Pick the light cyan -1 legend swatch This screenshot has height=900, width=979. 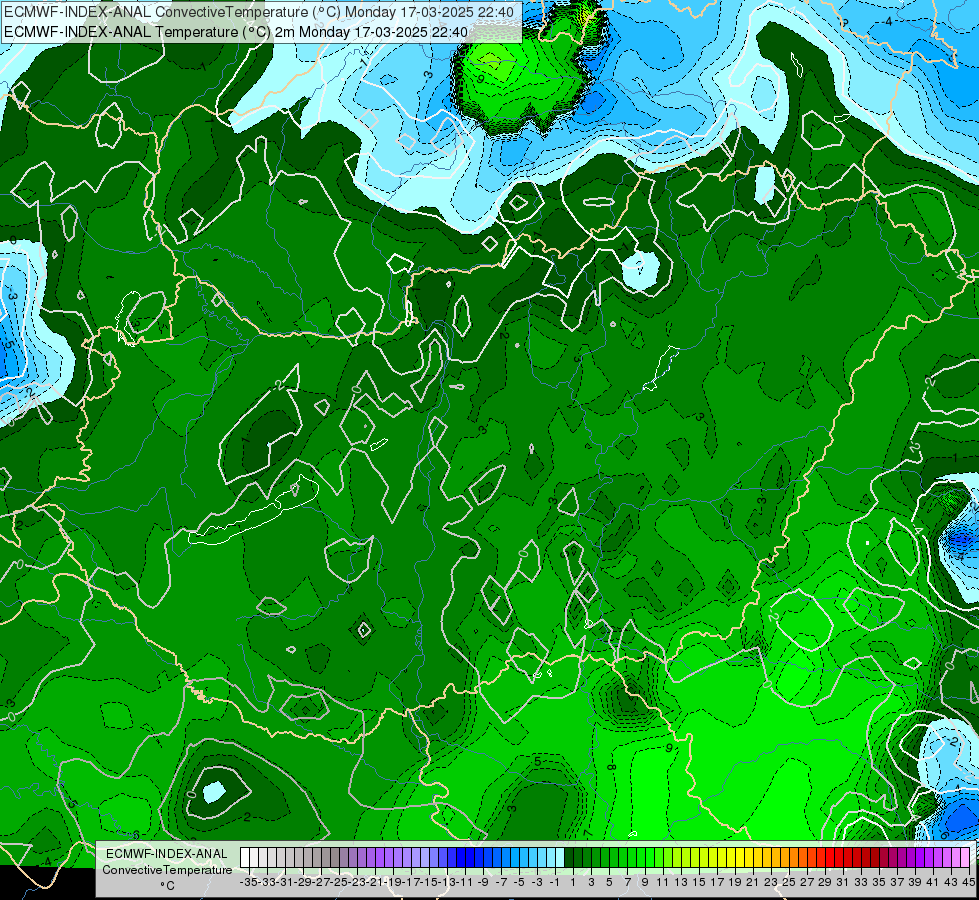point(551,858)
